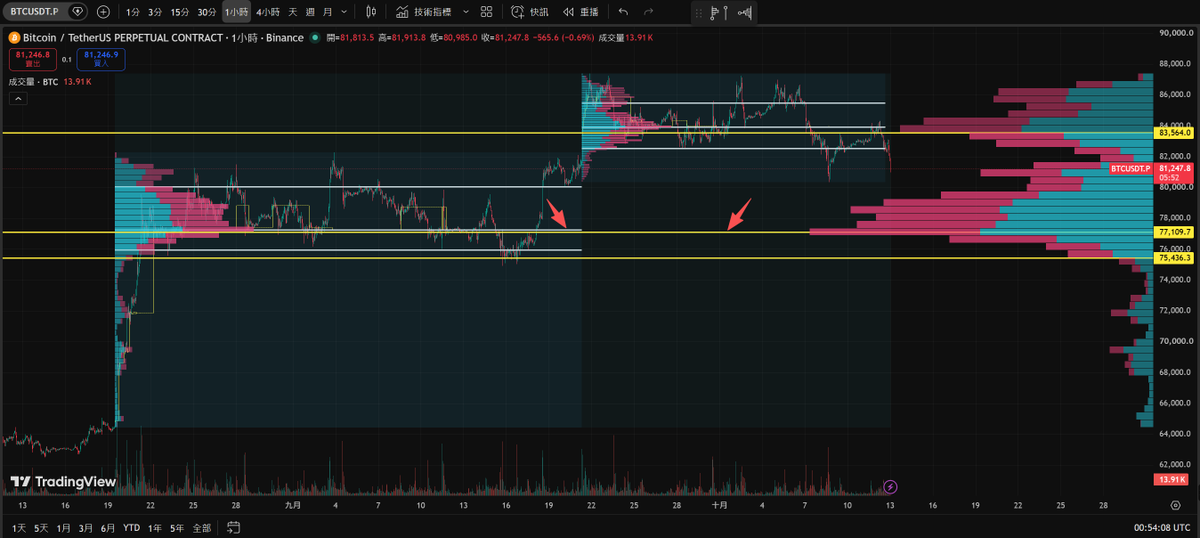The width and height of the screenshot is (1200, 538).
Task: Switch to the 30分 interval
Action: 206,12
